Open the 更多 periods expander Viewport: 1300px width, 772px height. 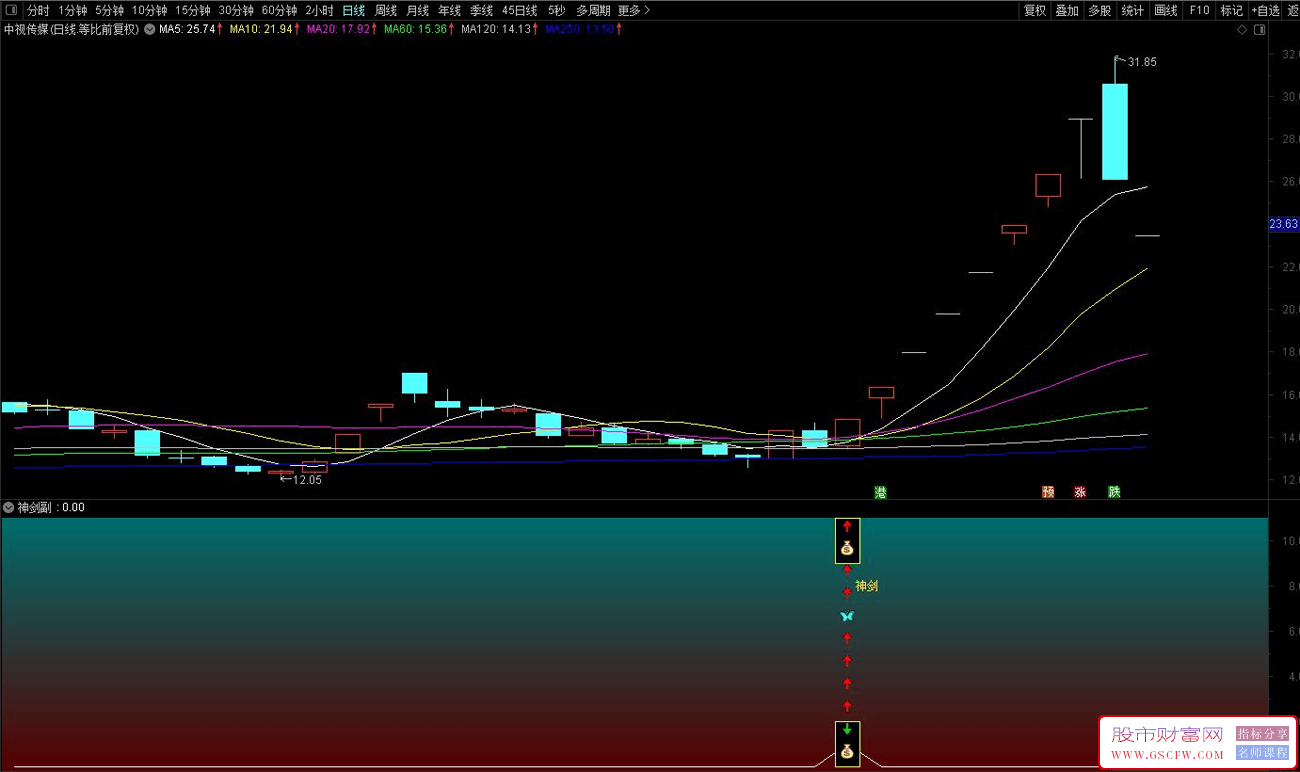633,10
